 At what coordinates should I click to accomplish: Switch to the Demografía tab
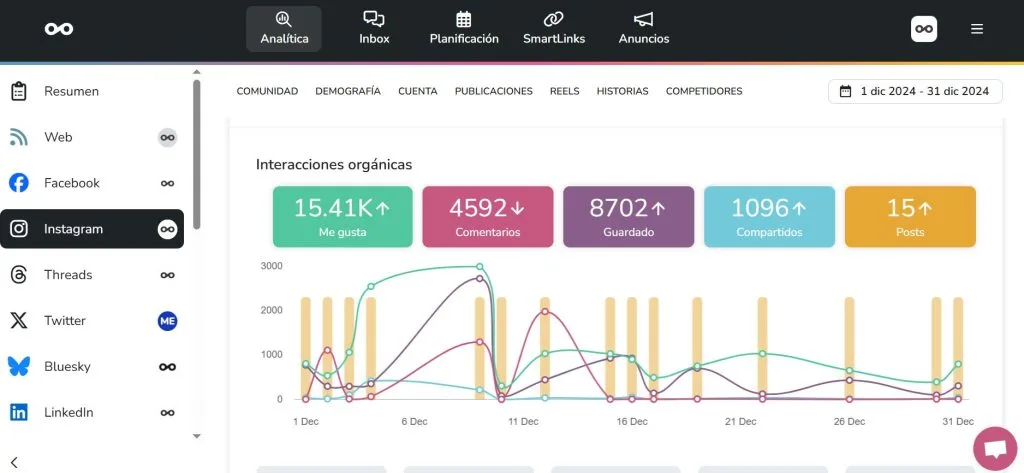click(x=347, y=91)
